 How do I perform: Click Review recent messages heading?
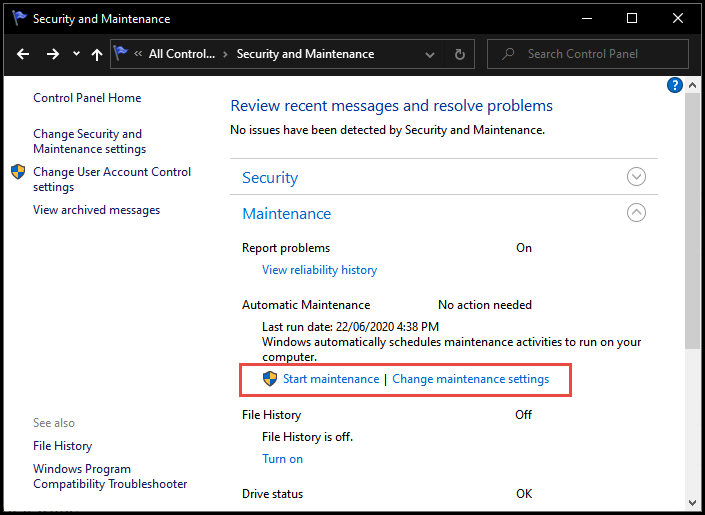(392, 106)
